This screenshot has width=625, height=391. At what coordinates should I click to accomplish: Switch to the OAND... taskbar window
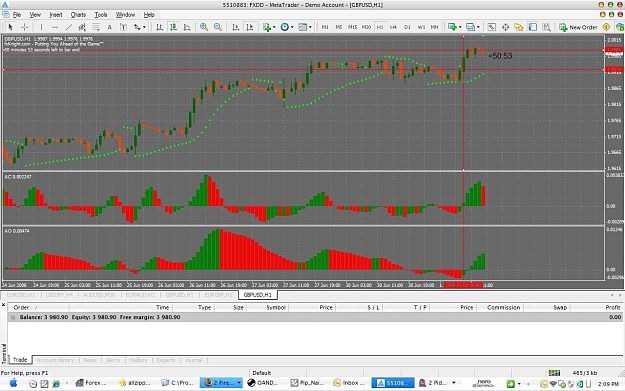pos(263,383)
